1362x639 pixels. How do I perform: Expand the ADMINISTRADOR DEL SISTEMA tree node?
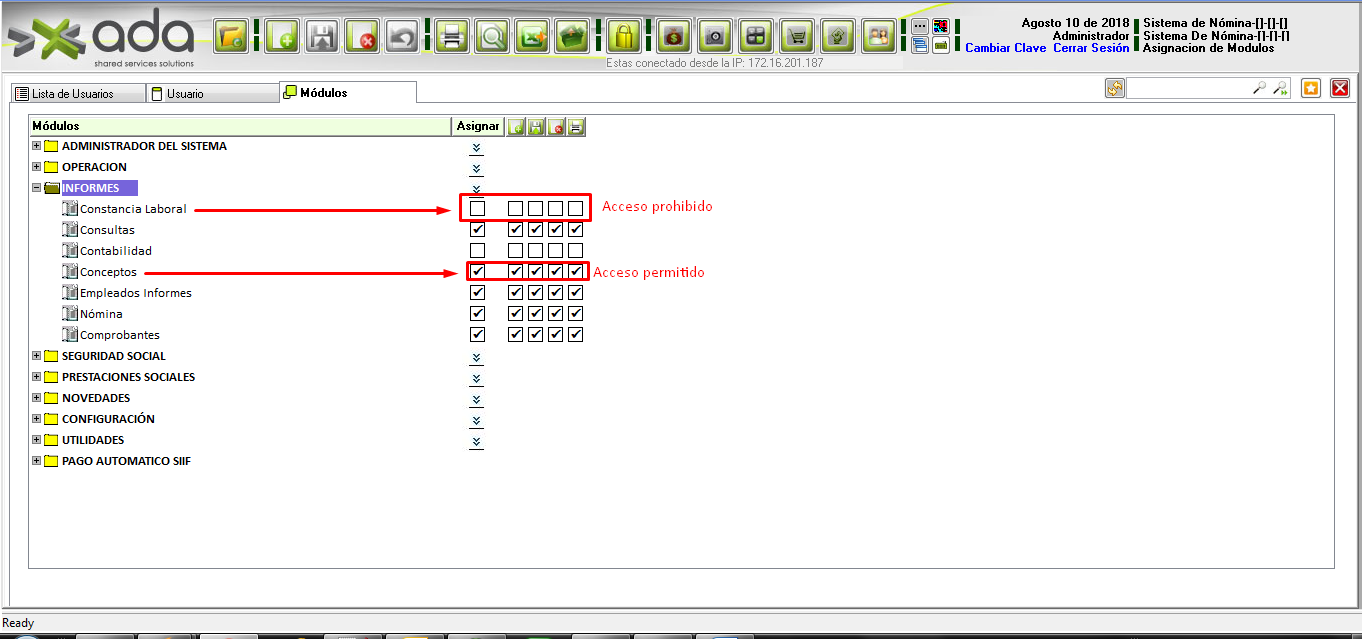(37, 146)
